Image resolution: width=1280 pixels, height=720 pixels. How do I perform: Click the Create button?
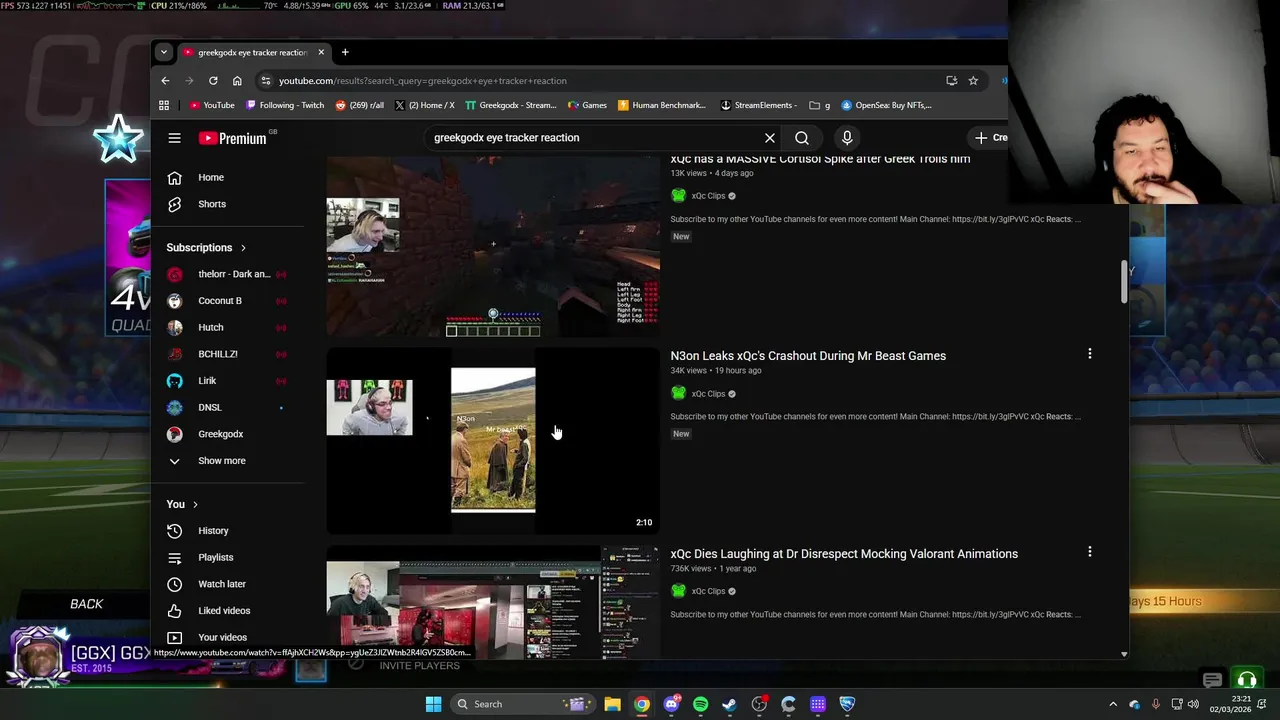point(991,138)
